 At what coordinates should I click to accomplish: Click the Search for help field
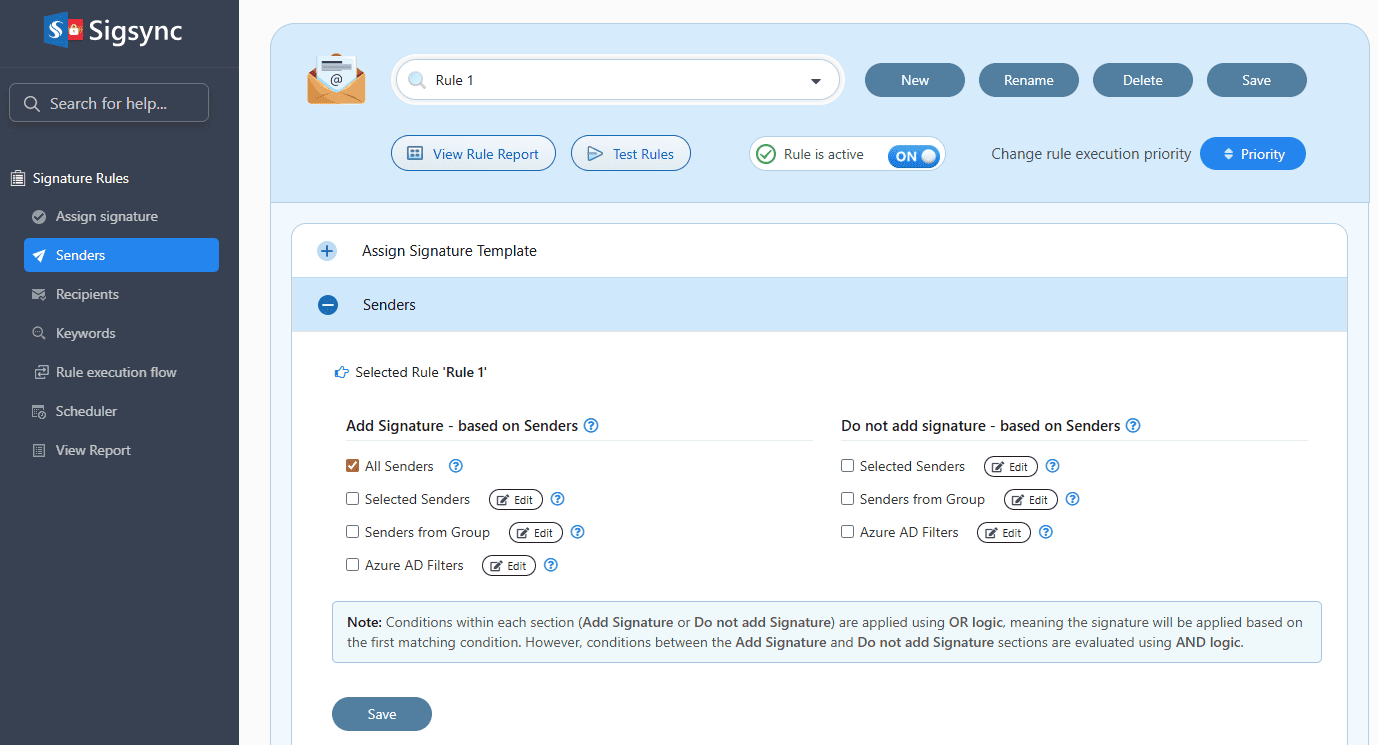pyautogui.click(x=109, y=103)
